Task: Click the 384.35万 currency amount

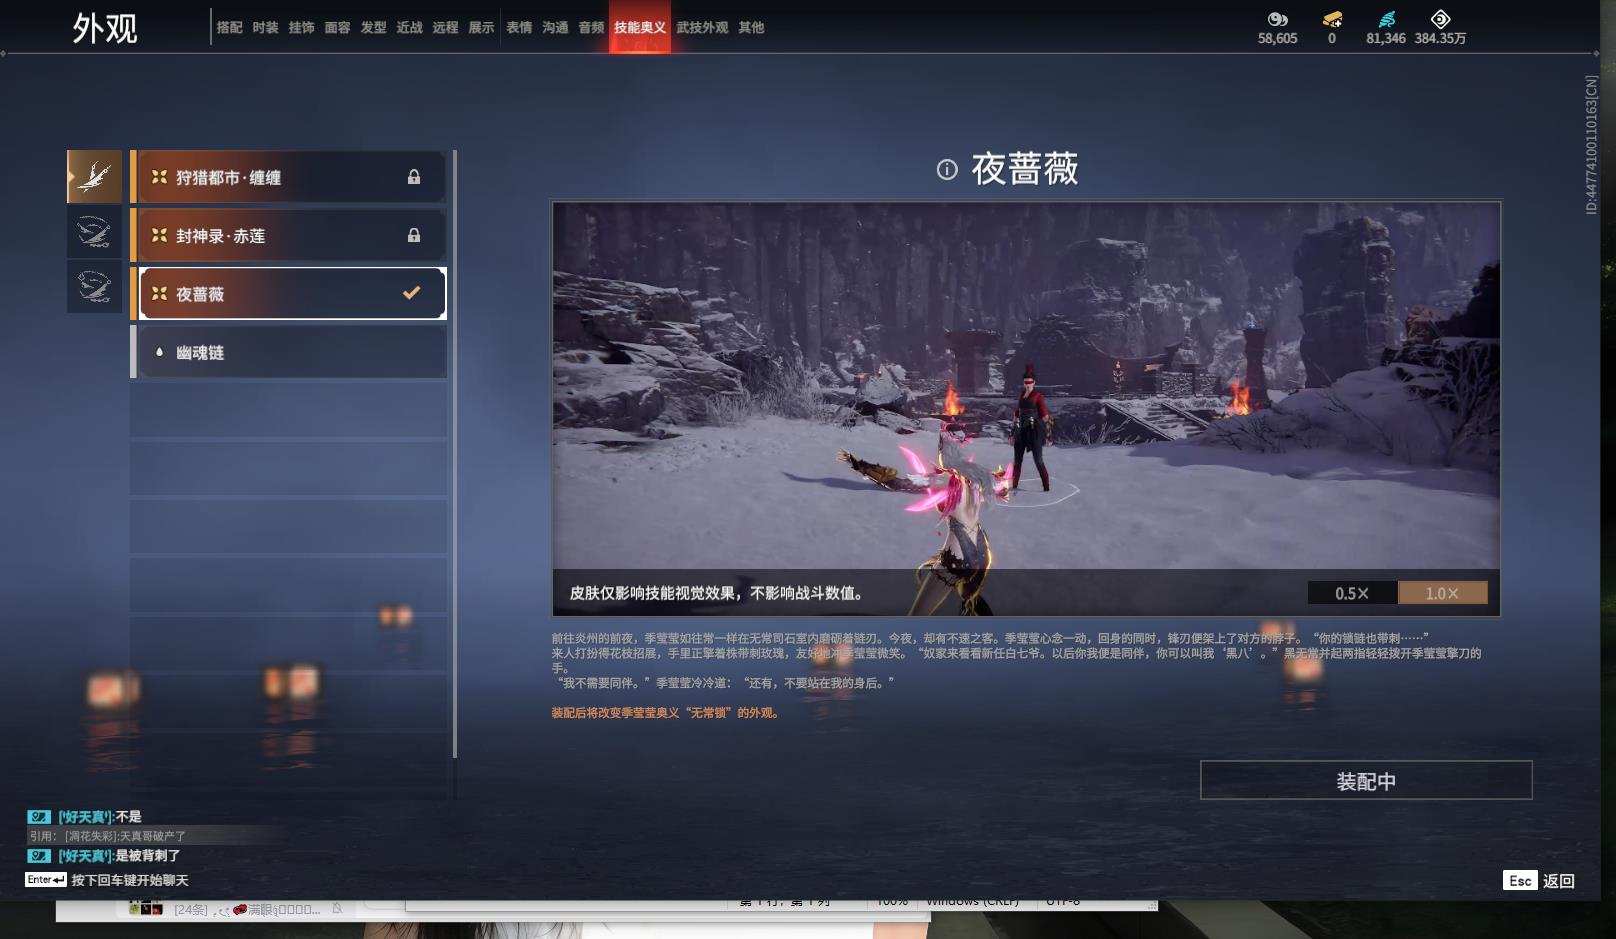Action: [x=1440, y=38]
